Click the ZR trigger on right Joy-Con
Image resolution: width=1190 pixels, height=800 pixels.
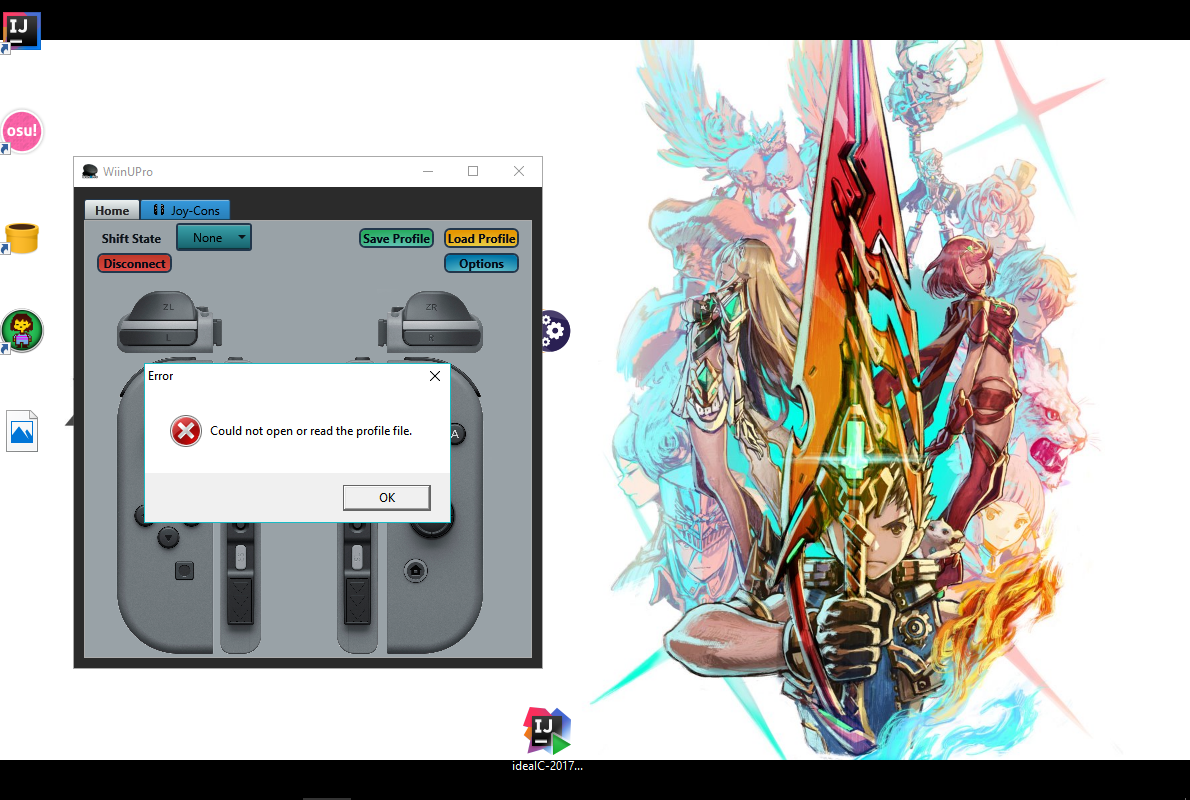coord(432,306)
